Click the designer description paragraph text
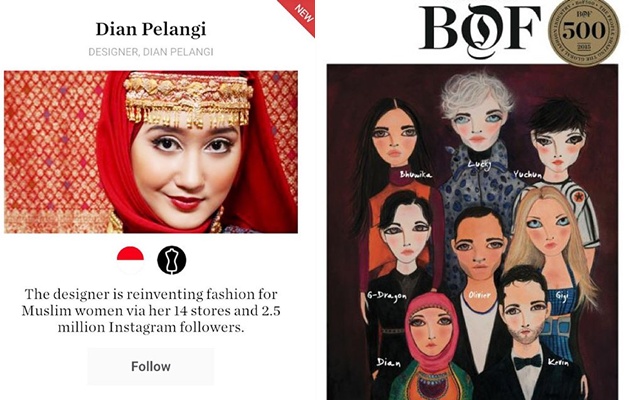 click(x=151, y=310)
